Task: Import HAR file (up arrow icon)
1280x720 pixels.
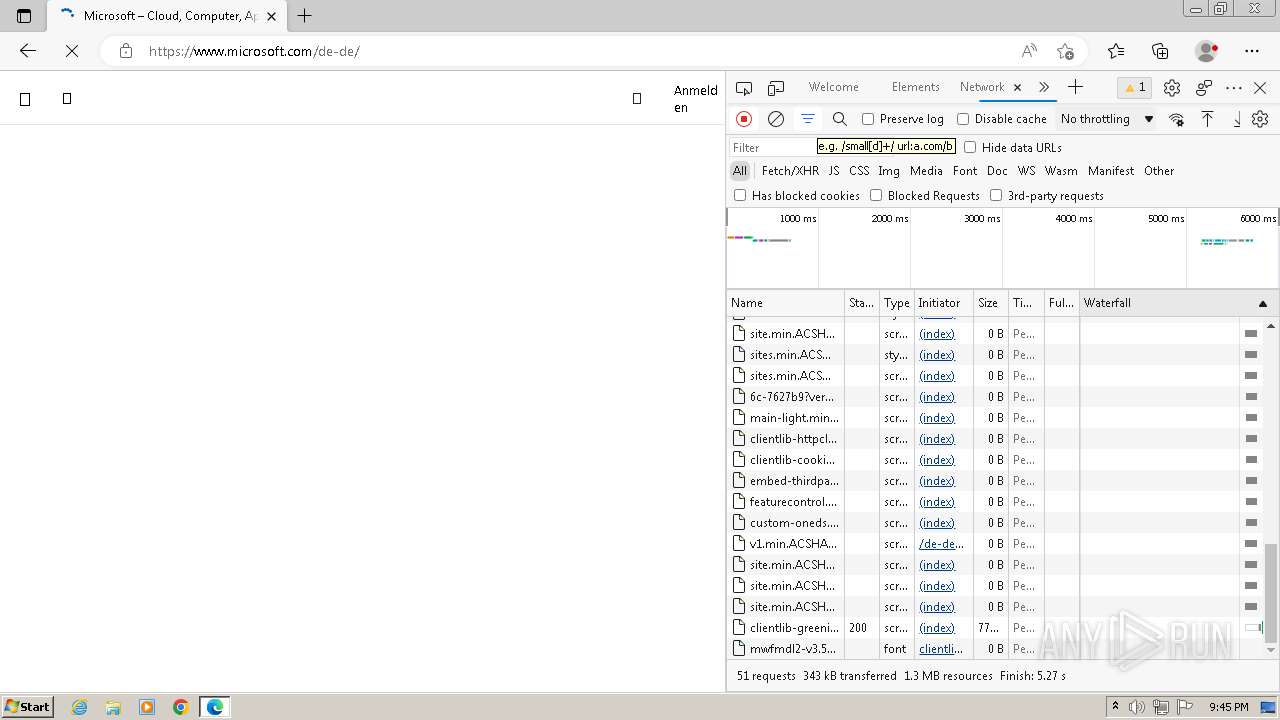Action: point(1207,119)
